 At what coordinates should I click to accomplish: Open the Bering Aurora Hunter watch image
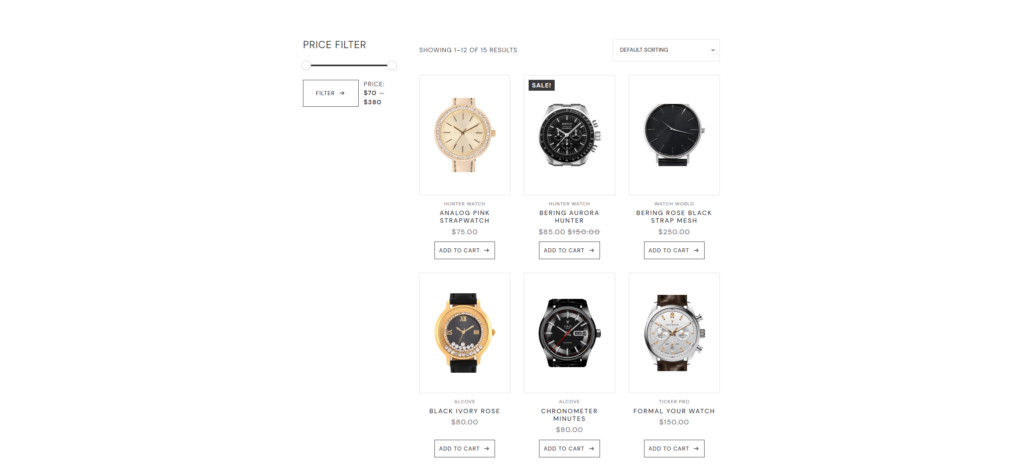click(x=569, y=135)
